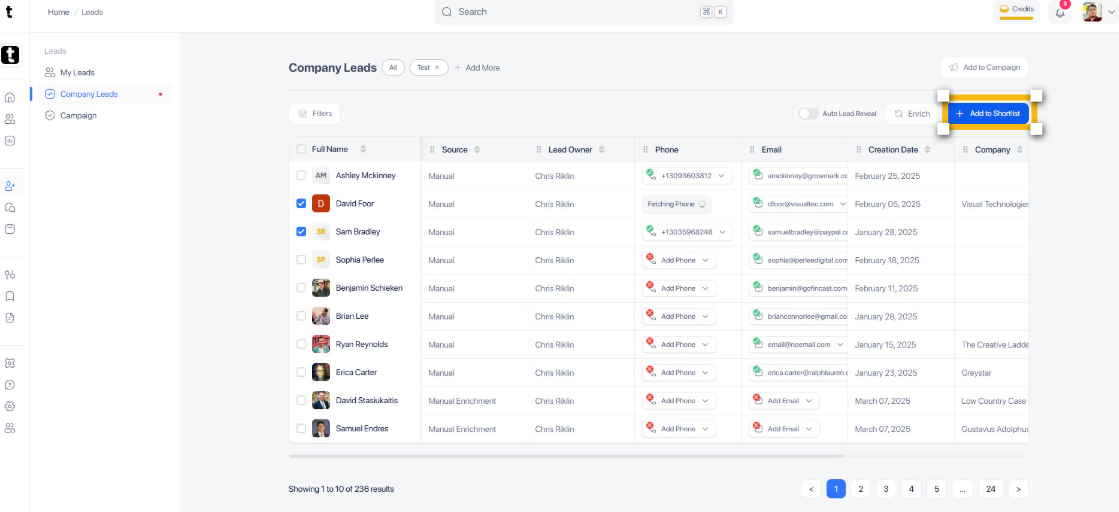The image size is (1119, 512).
Task: Expand Ashley Mckinney's phone number dropdown
Action: tap(721, 176)
